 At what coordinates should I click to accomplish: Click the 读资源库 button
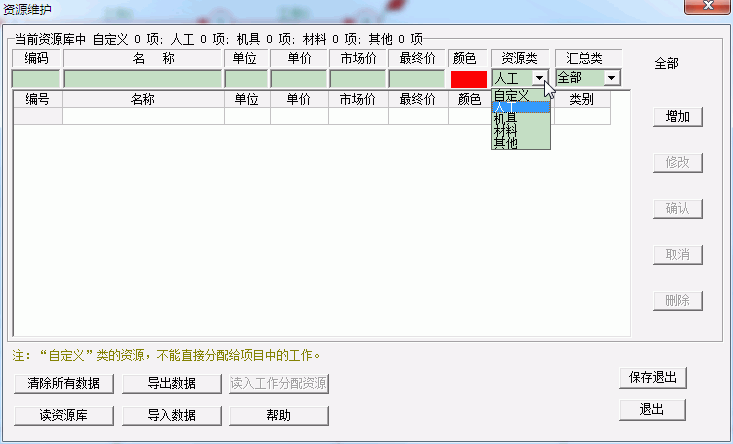tap(65, 415)
